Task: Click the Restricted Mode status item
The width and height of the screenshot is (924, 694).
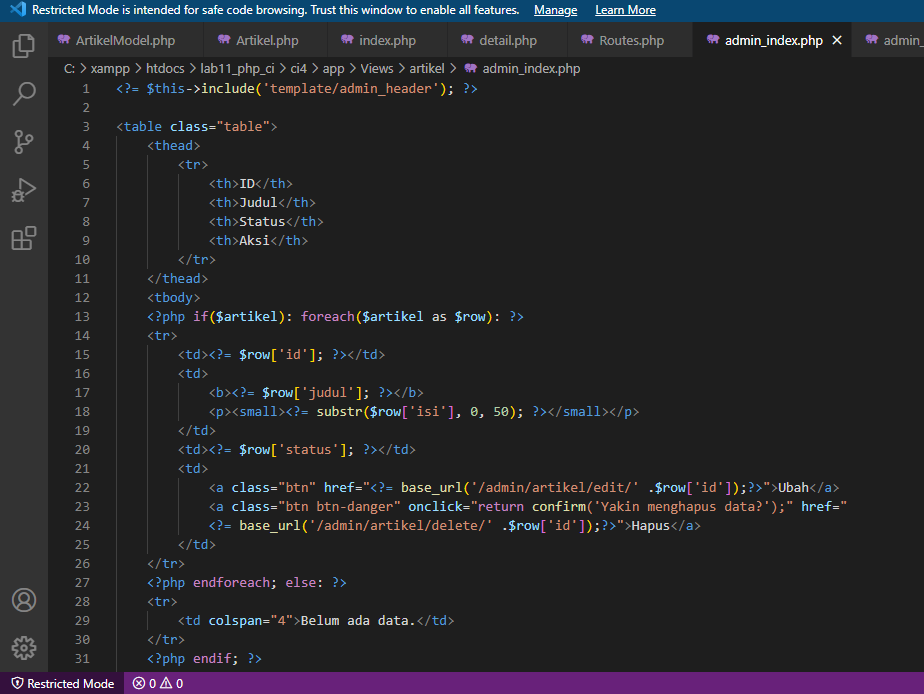Action: [x=62, y=683]
